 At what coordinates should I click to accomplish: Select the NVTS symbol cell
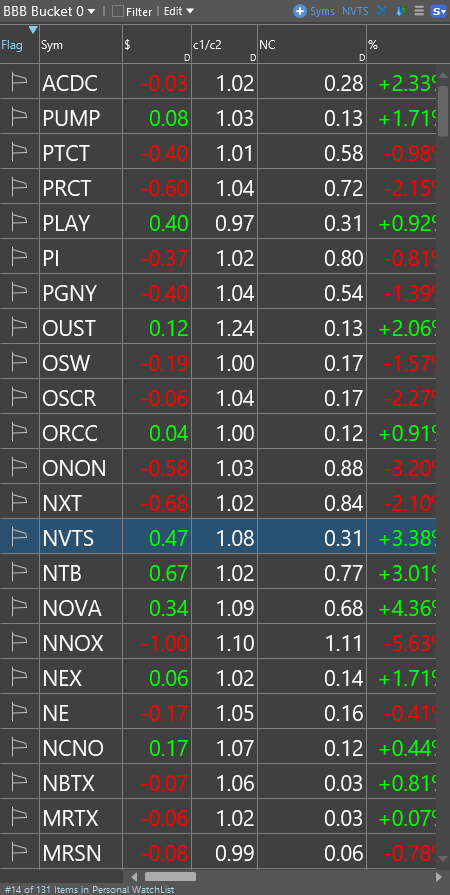[81, 538]
